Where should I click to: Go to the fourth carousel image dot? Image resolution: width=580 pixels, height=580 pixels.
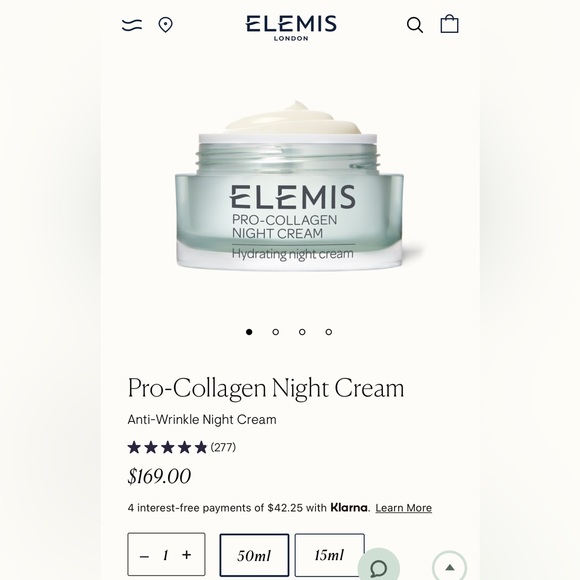click(x=329, y=332)
